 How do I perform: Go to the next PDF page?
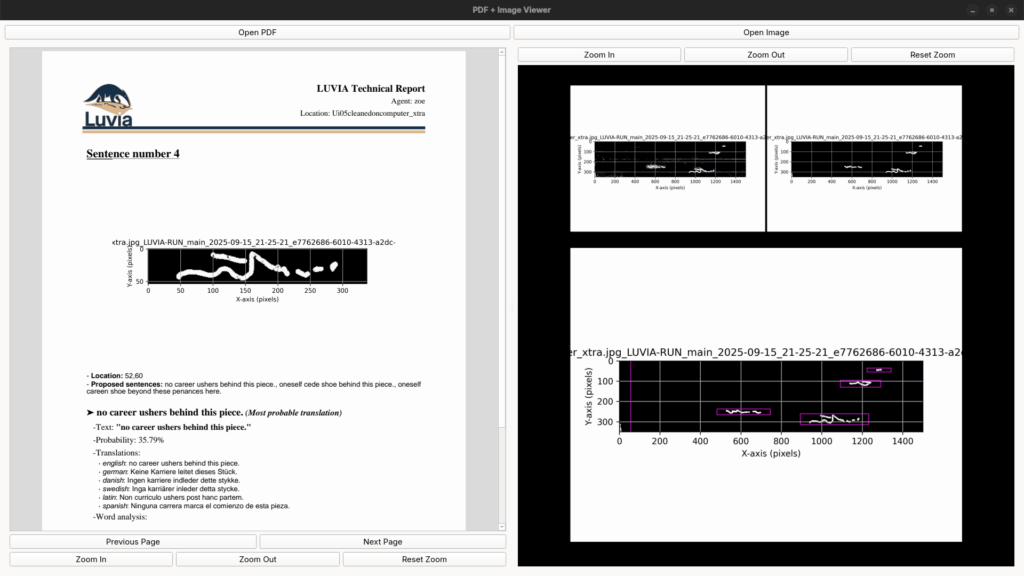click(382, 542)
